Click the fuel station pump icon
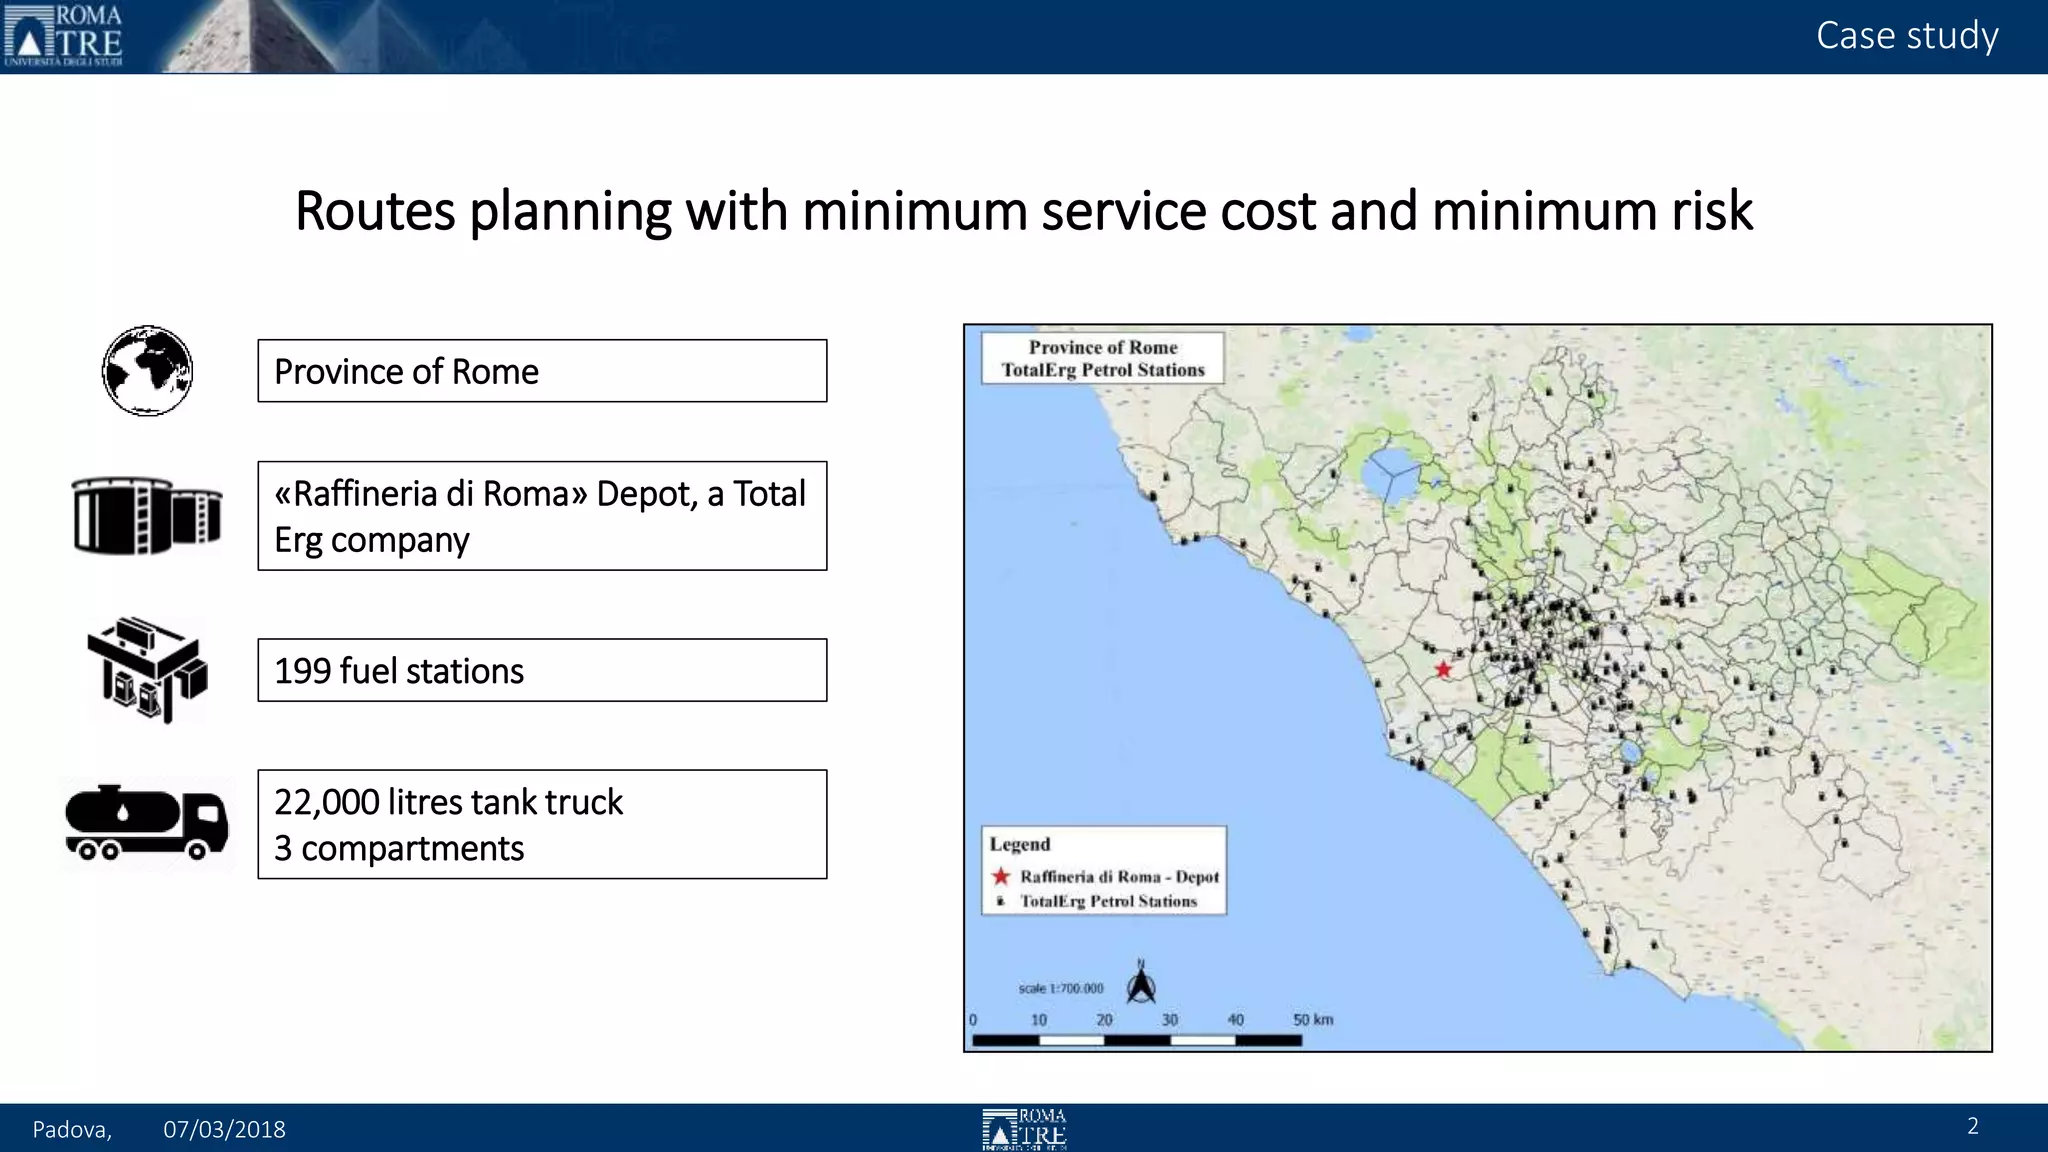This screenshot has height=1152, width=2048. tap(147, 670)
